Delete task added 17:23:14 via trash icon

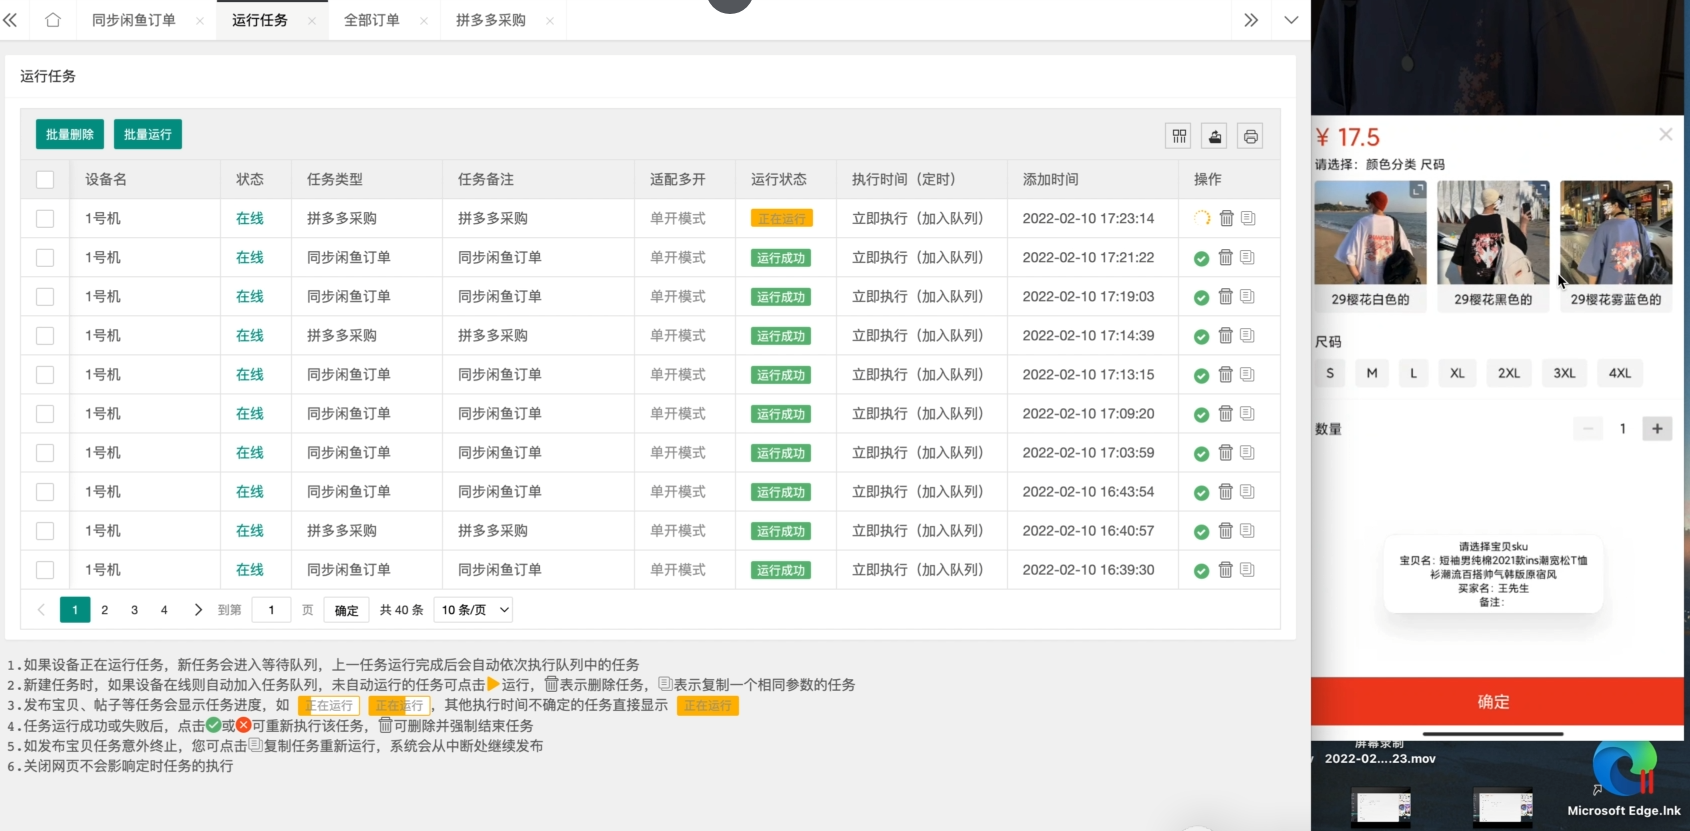click(1226, 218)
